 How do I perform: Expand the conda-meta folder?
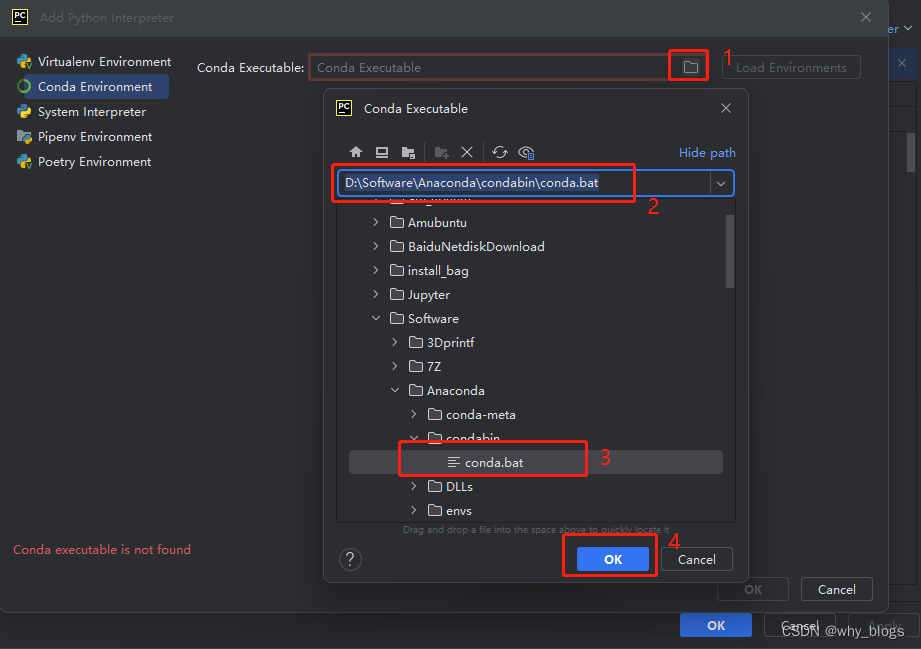coord(414,415)
